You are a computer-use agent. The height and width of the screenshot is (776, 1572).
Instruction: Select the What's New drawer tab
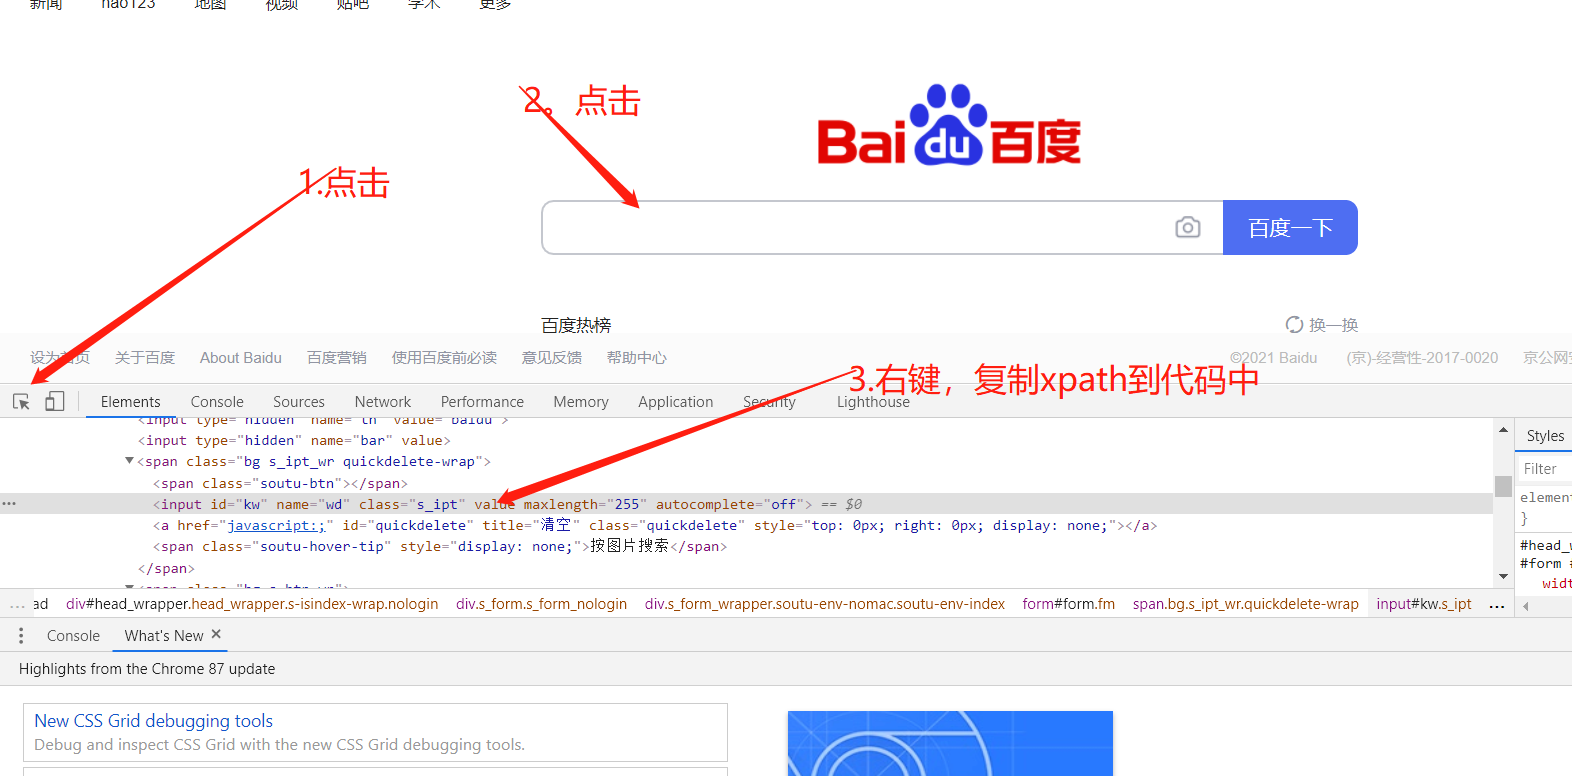point(164,636)
